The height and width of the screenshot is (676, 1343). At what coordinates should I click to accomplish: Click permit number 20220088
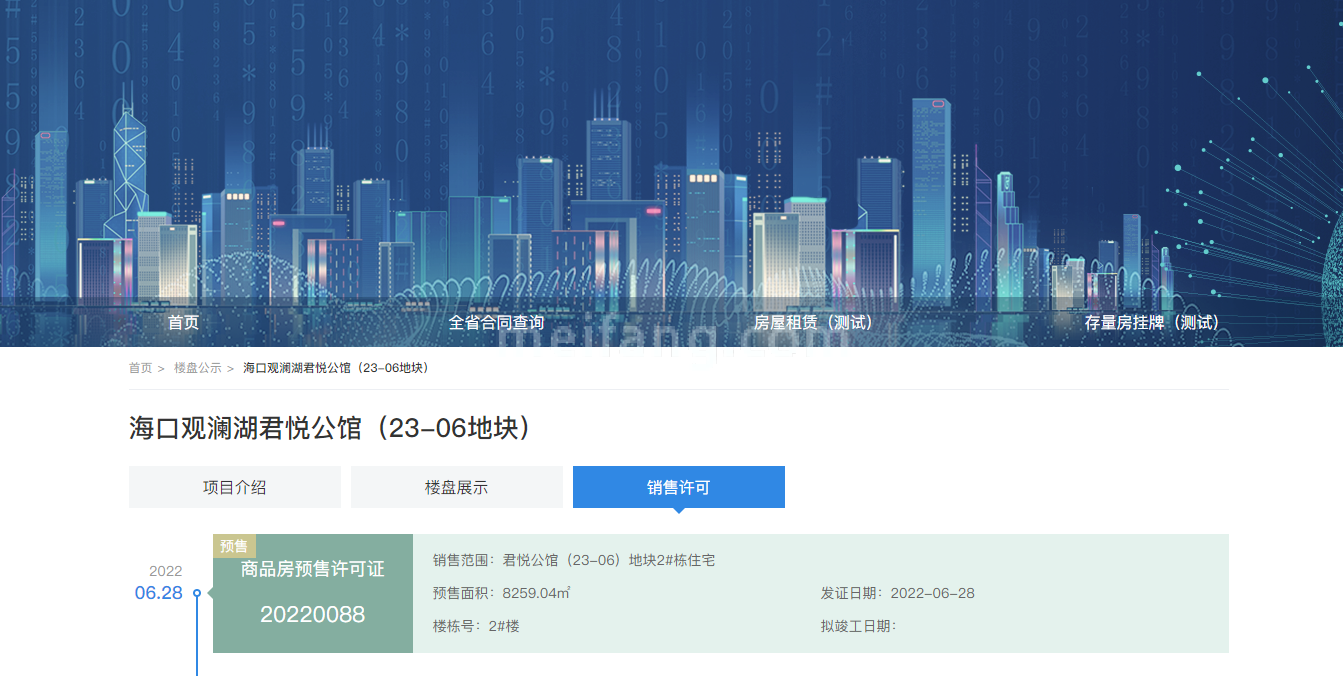313,615
